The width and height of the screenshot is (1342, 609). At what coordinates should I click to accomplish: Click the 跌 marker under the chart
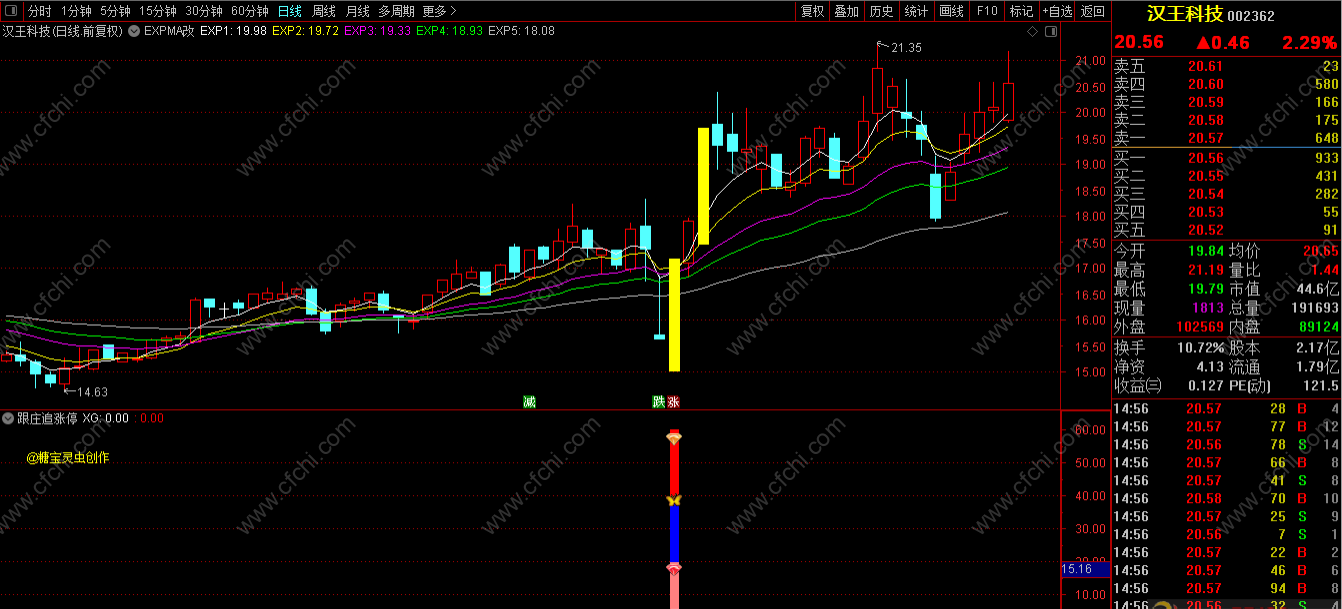click(658, 402)
